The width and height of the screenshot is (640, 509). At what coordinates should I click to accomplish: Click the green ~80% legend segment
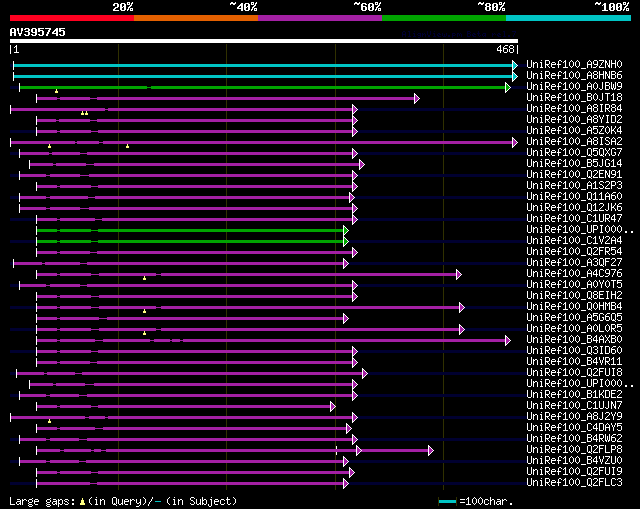[x=444, y=18]
